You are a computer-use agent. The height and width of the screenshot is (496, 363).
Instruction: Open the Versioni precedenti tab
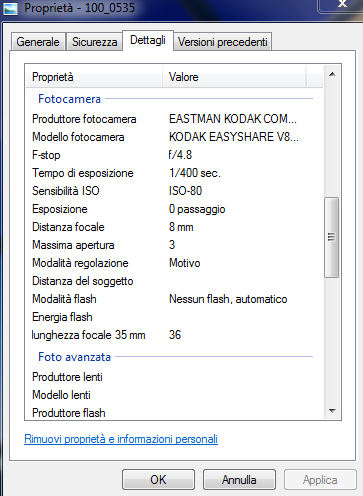(x=223, y=42)
